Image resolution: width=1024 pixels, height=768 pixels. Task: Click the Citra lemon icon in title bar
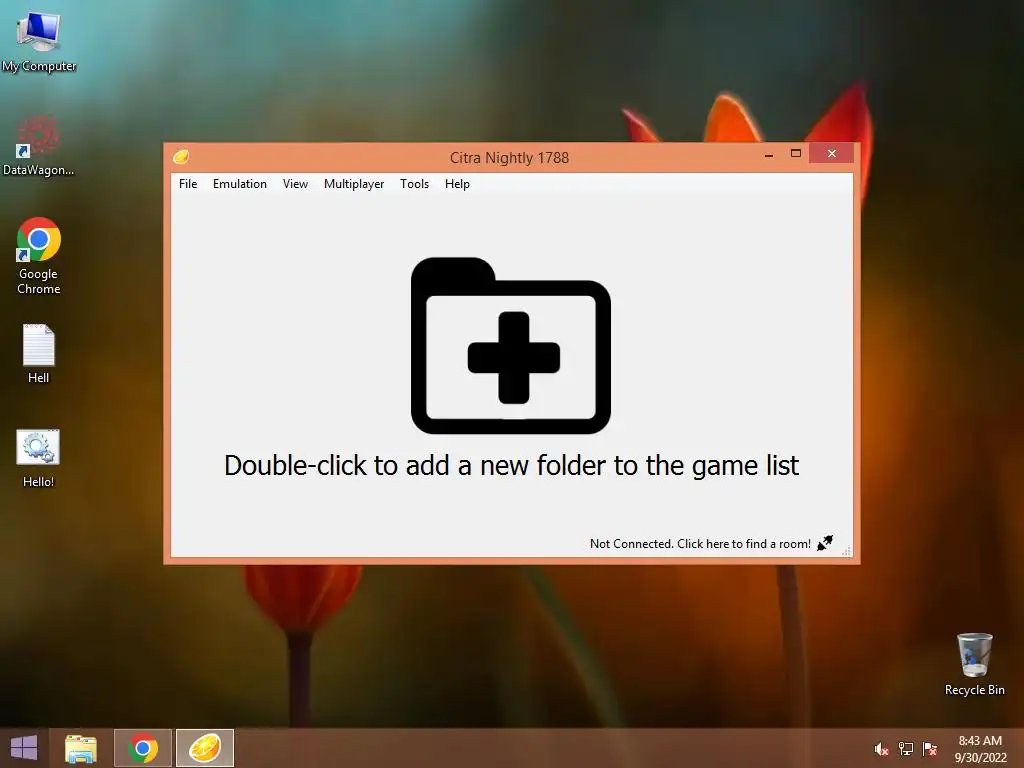pos(181,157)
